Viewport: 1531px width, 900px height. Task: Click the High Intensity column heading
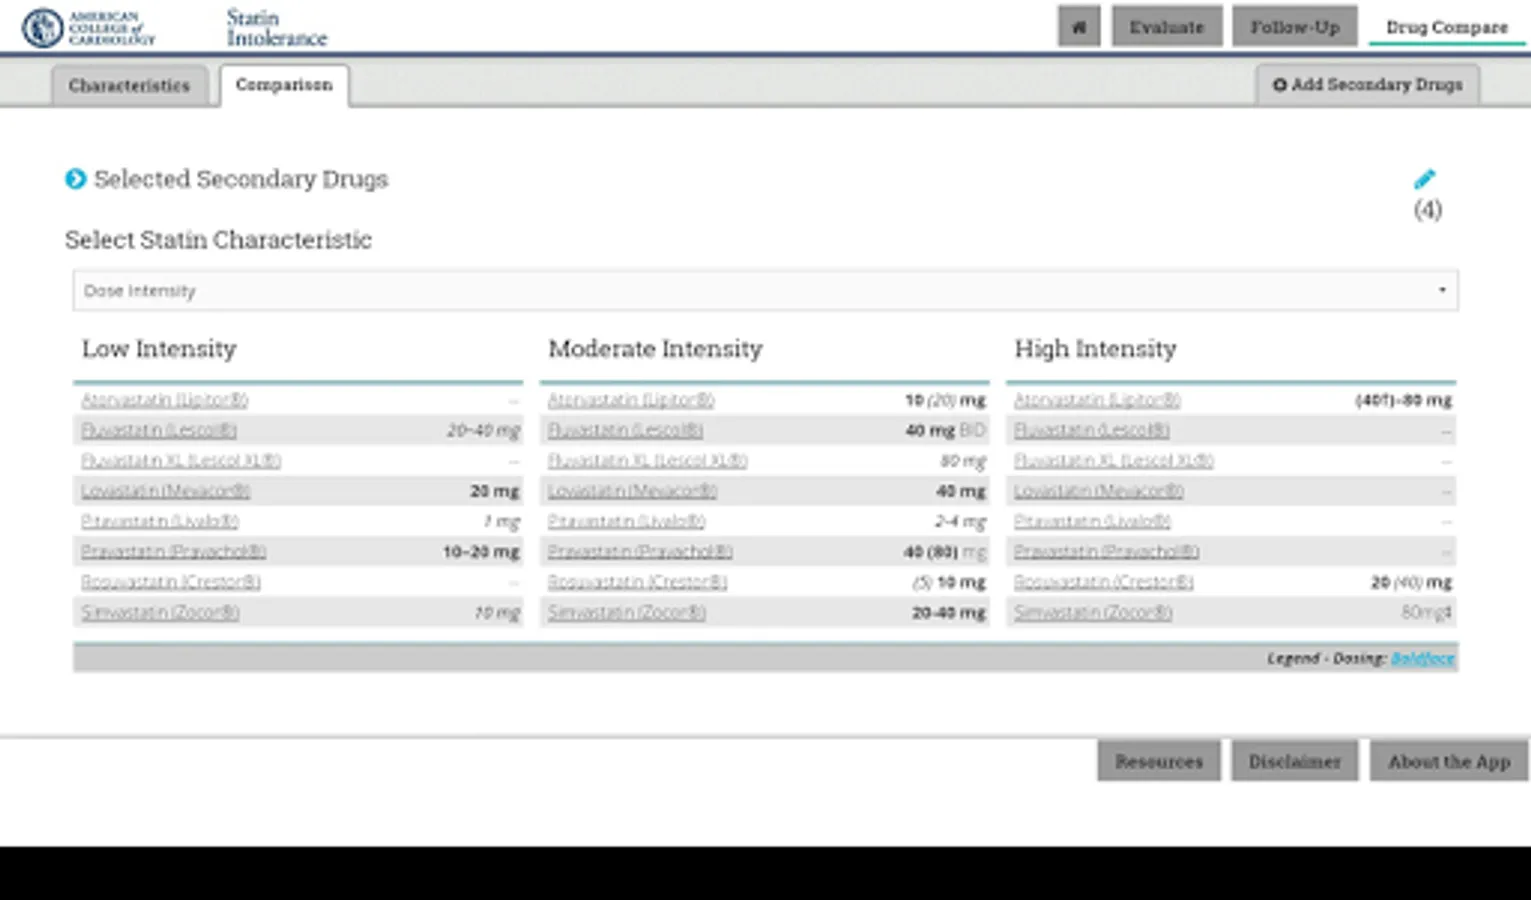tap(1095, 349)
